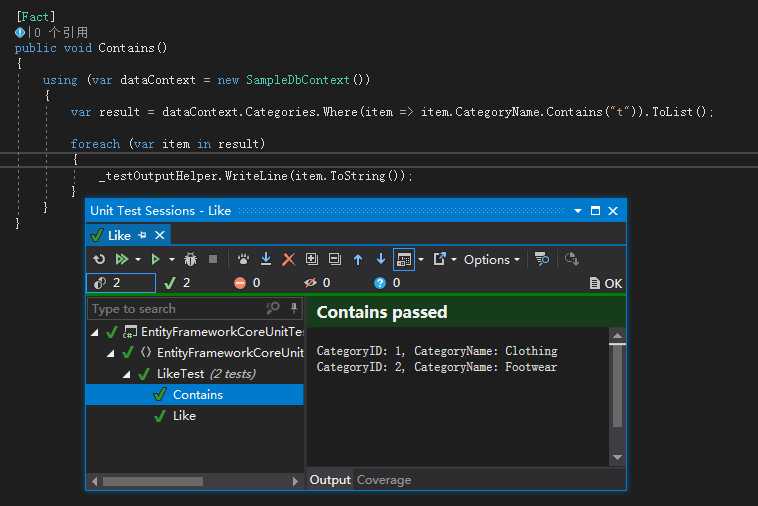Click the filter-search icon in toolbar
Image resolution: width=758 pixels, height=506 pixels.
click(542, 259)
